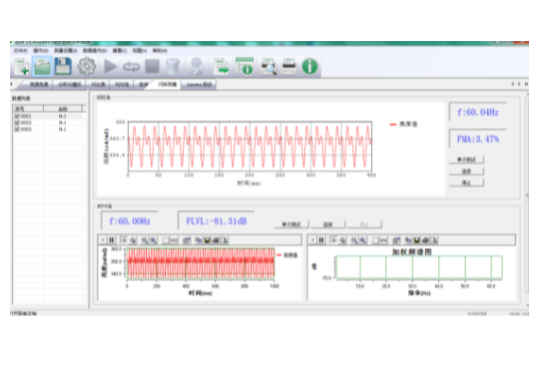Open the table info icon in the main toolbar

245,66
